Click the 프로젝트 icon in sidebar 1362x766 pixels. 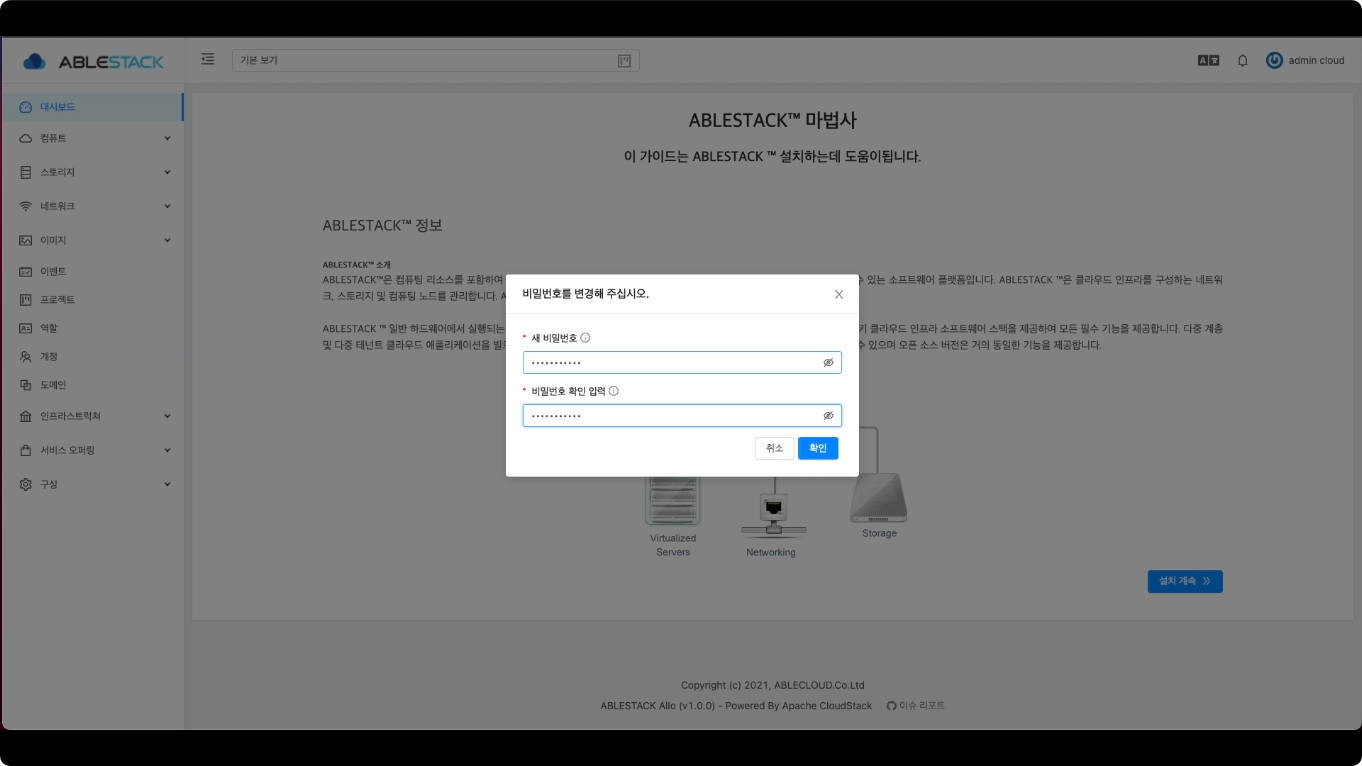(26, 300)
